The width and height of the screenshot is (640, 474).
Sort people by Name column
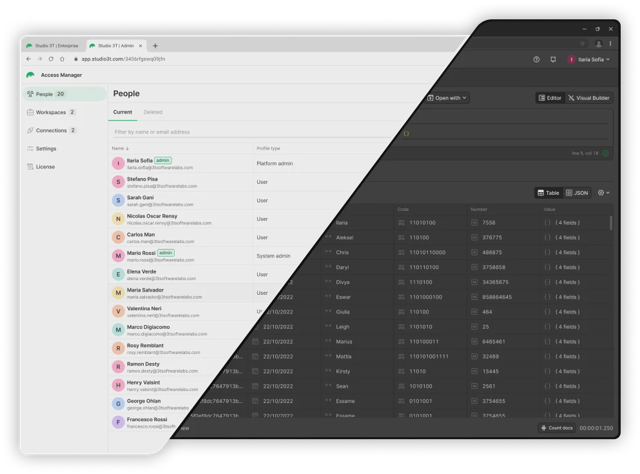point(120,149)
